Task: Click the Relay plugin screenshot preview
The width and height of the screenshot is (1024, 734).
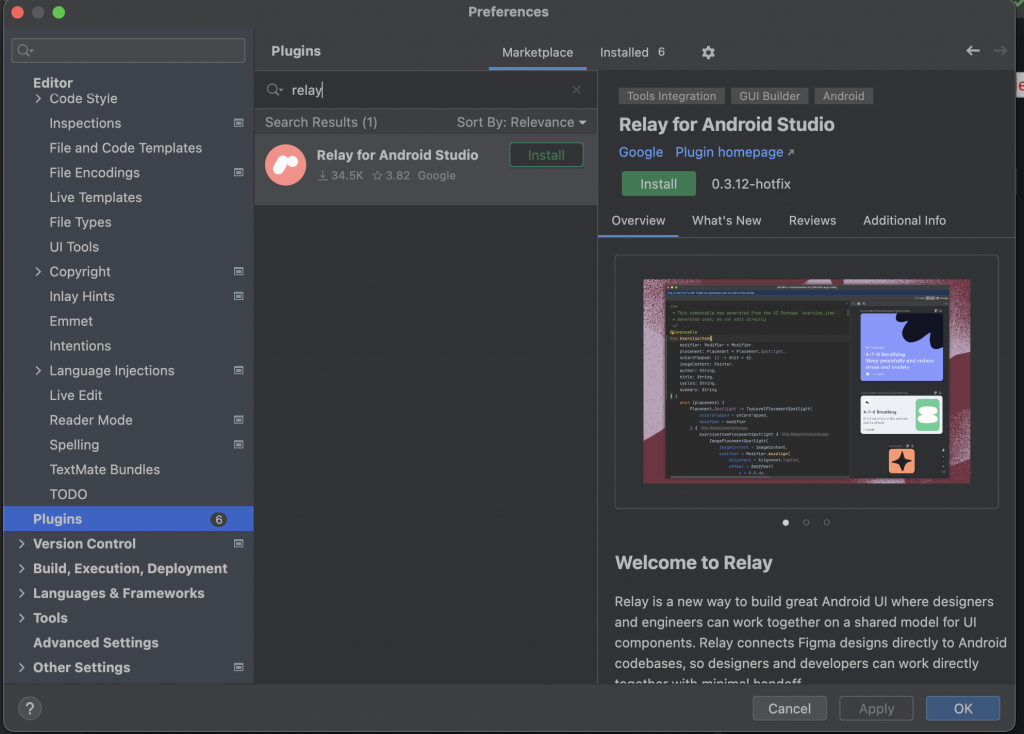Action: tap(807, 381)
